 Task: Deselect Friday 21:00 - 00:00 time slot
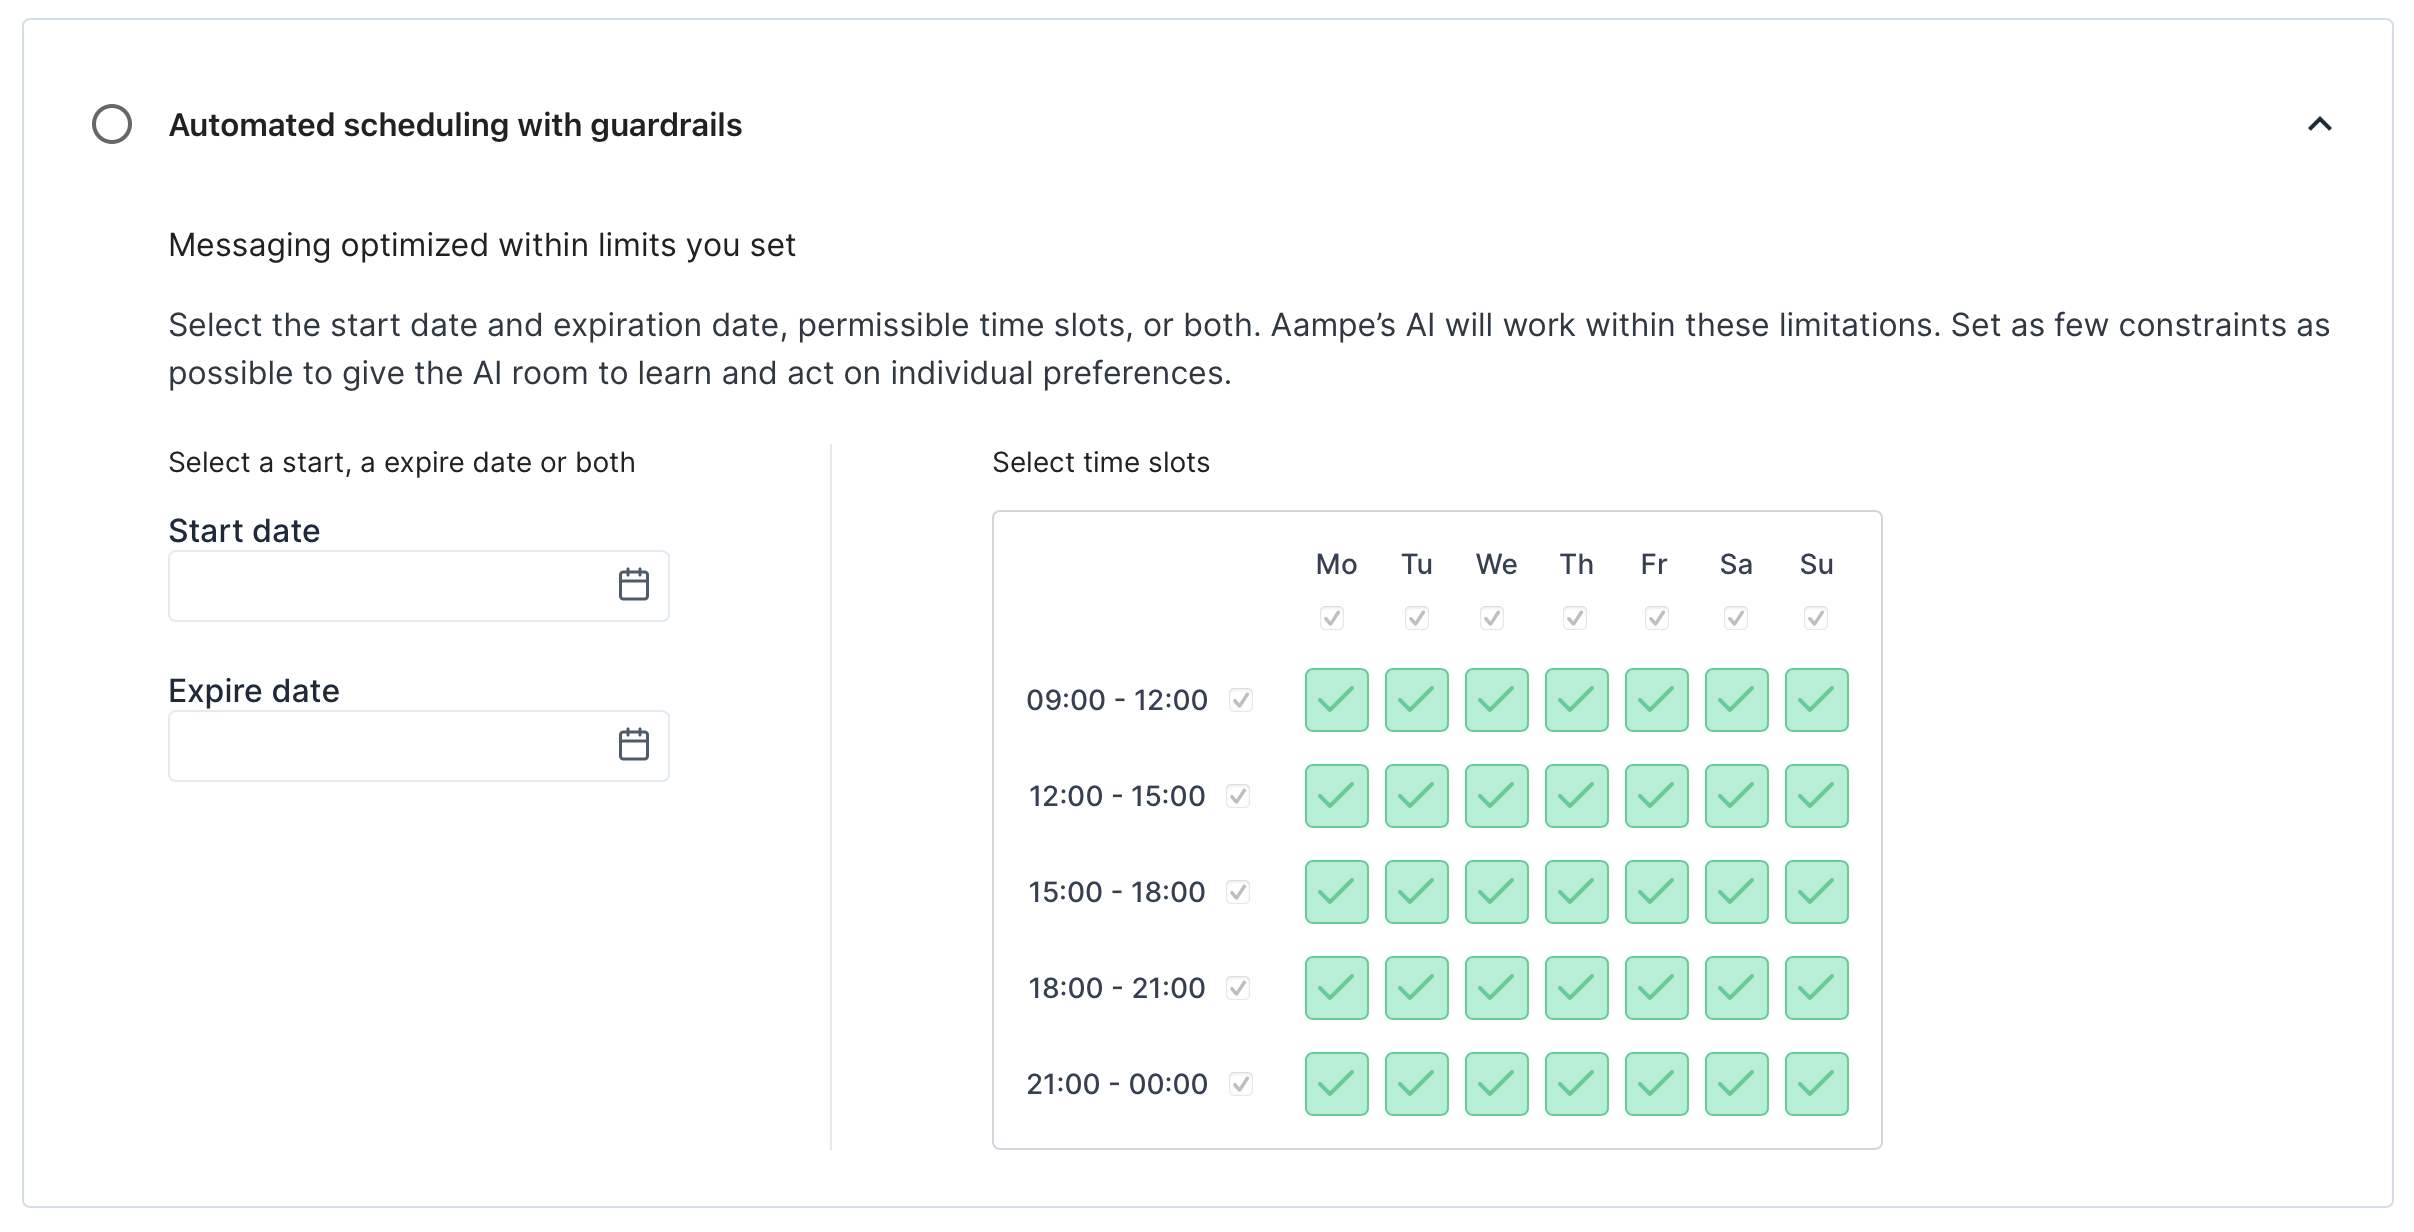[x=1657, y=1084]
